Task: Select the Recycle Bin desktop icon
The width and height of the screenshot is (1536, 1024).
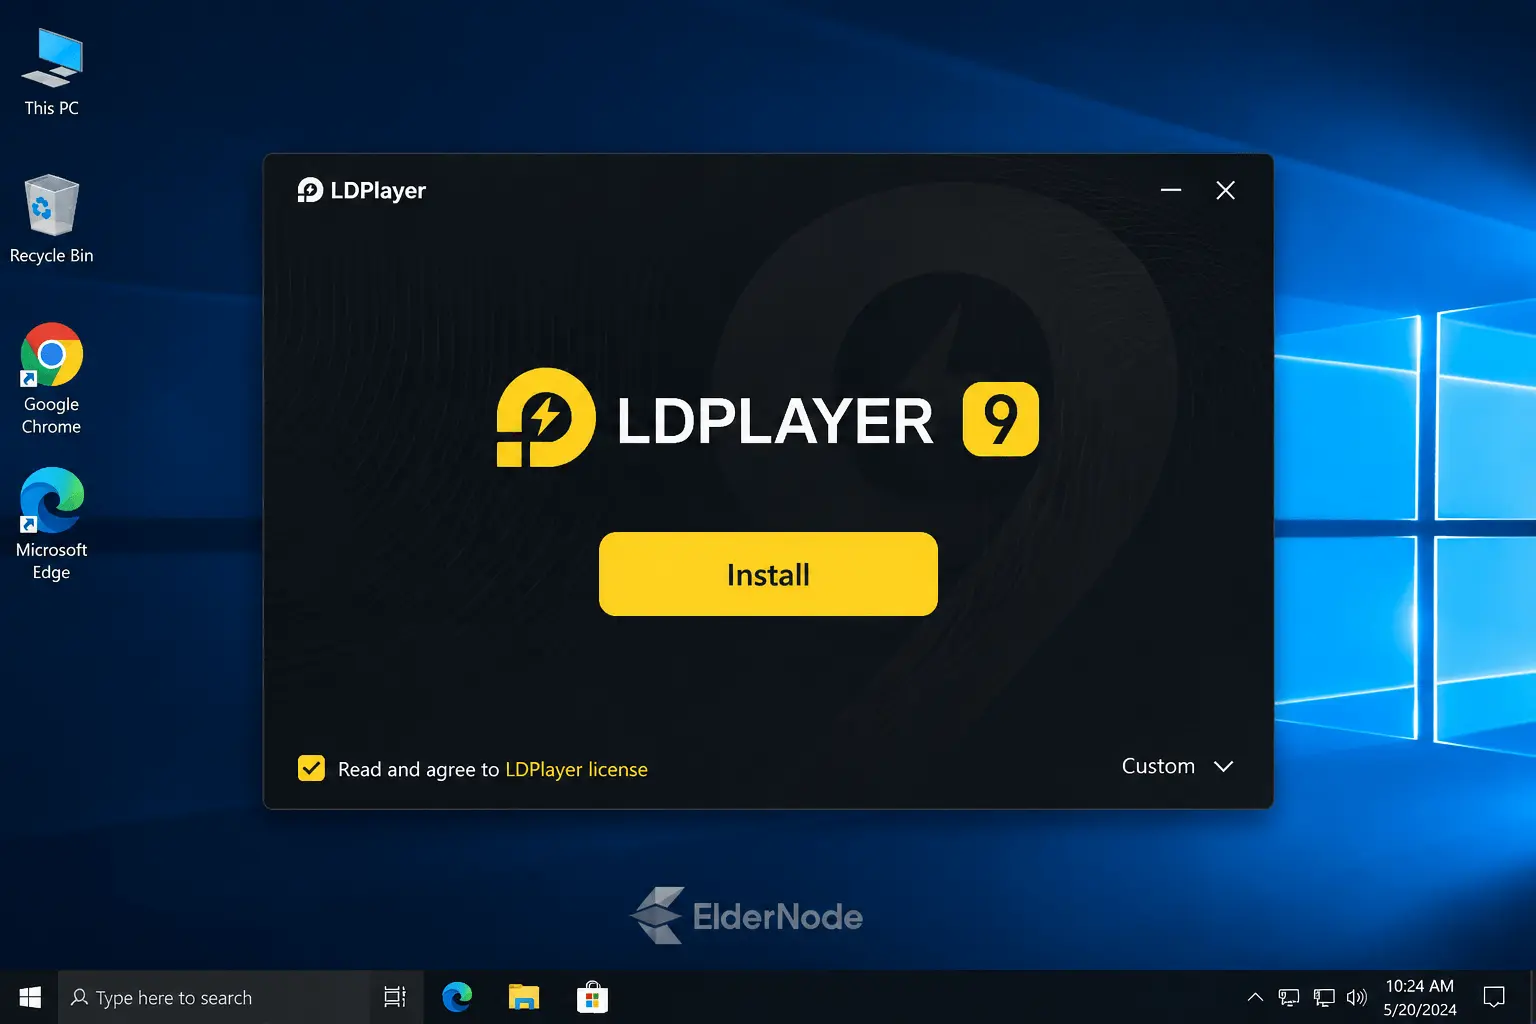Action: pos(51,219)
